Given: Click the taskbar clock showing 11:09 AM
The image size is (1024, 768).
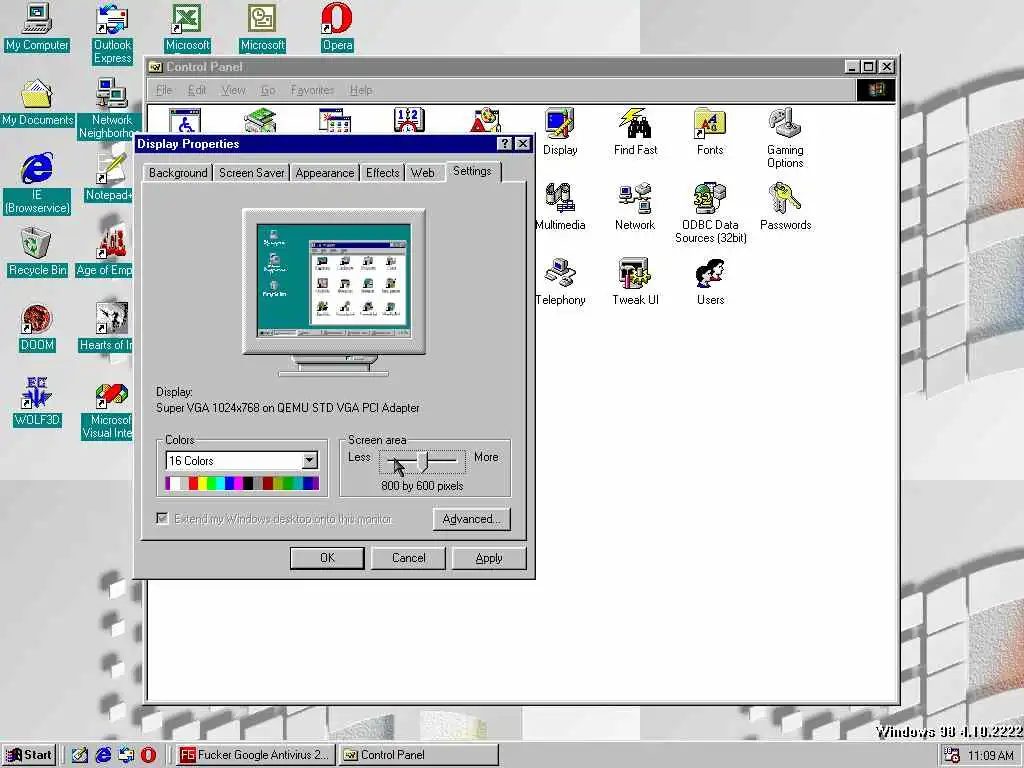Looking at the screenshot, I should click(x=991, y=756).
